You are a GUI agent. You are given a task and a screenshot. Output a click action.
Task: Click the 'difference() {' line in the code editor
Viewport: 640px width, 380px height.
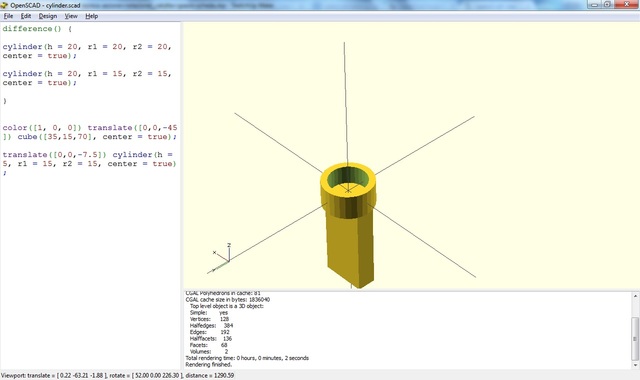[37, 29]
